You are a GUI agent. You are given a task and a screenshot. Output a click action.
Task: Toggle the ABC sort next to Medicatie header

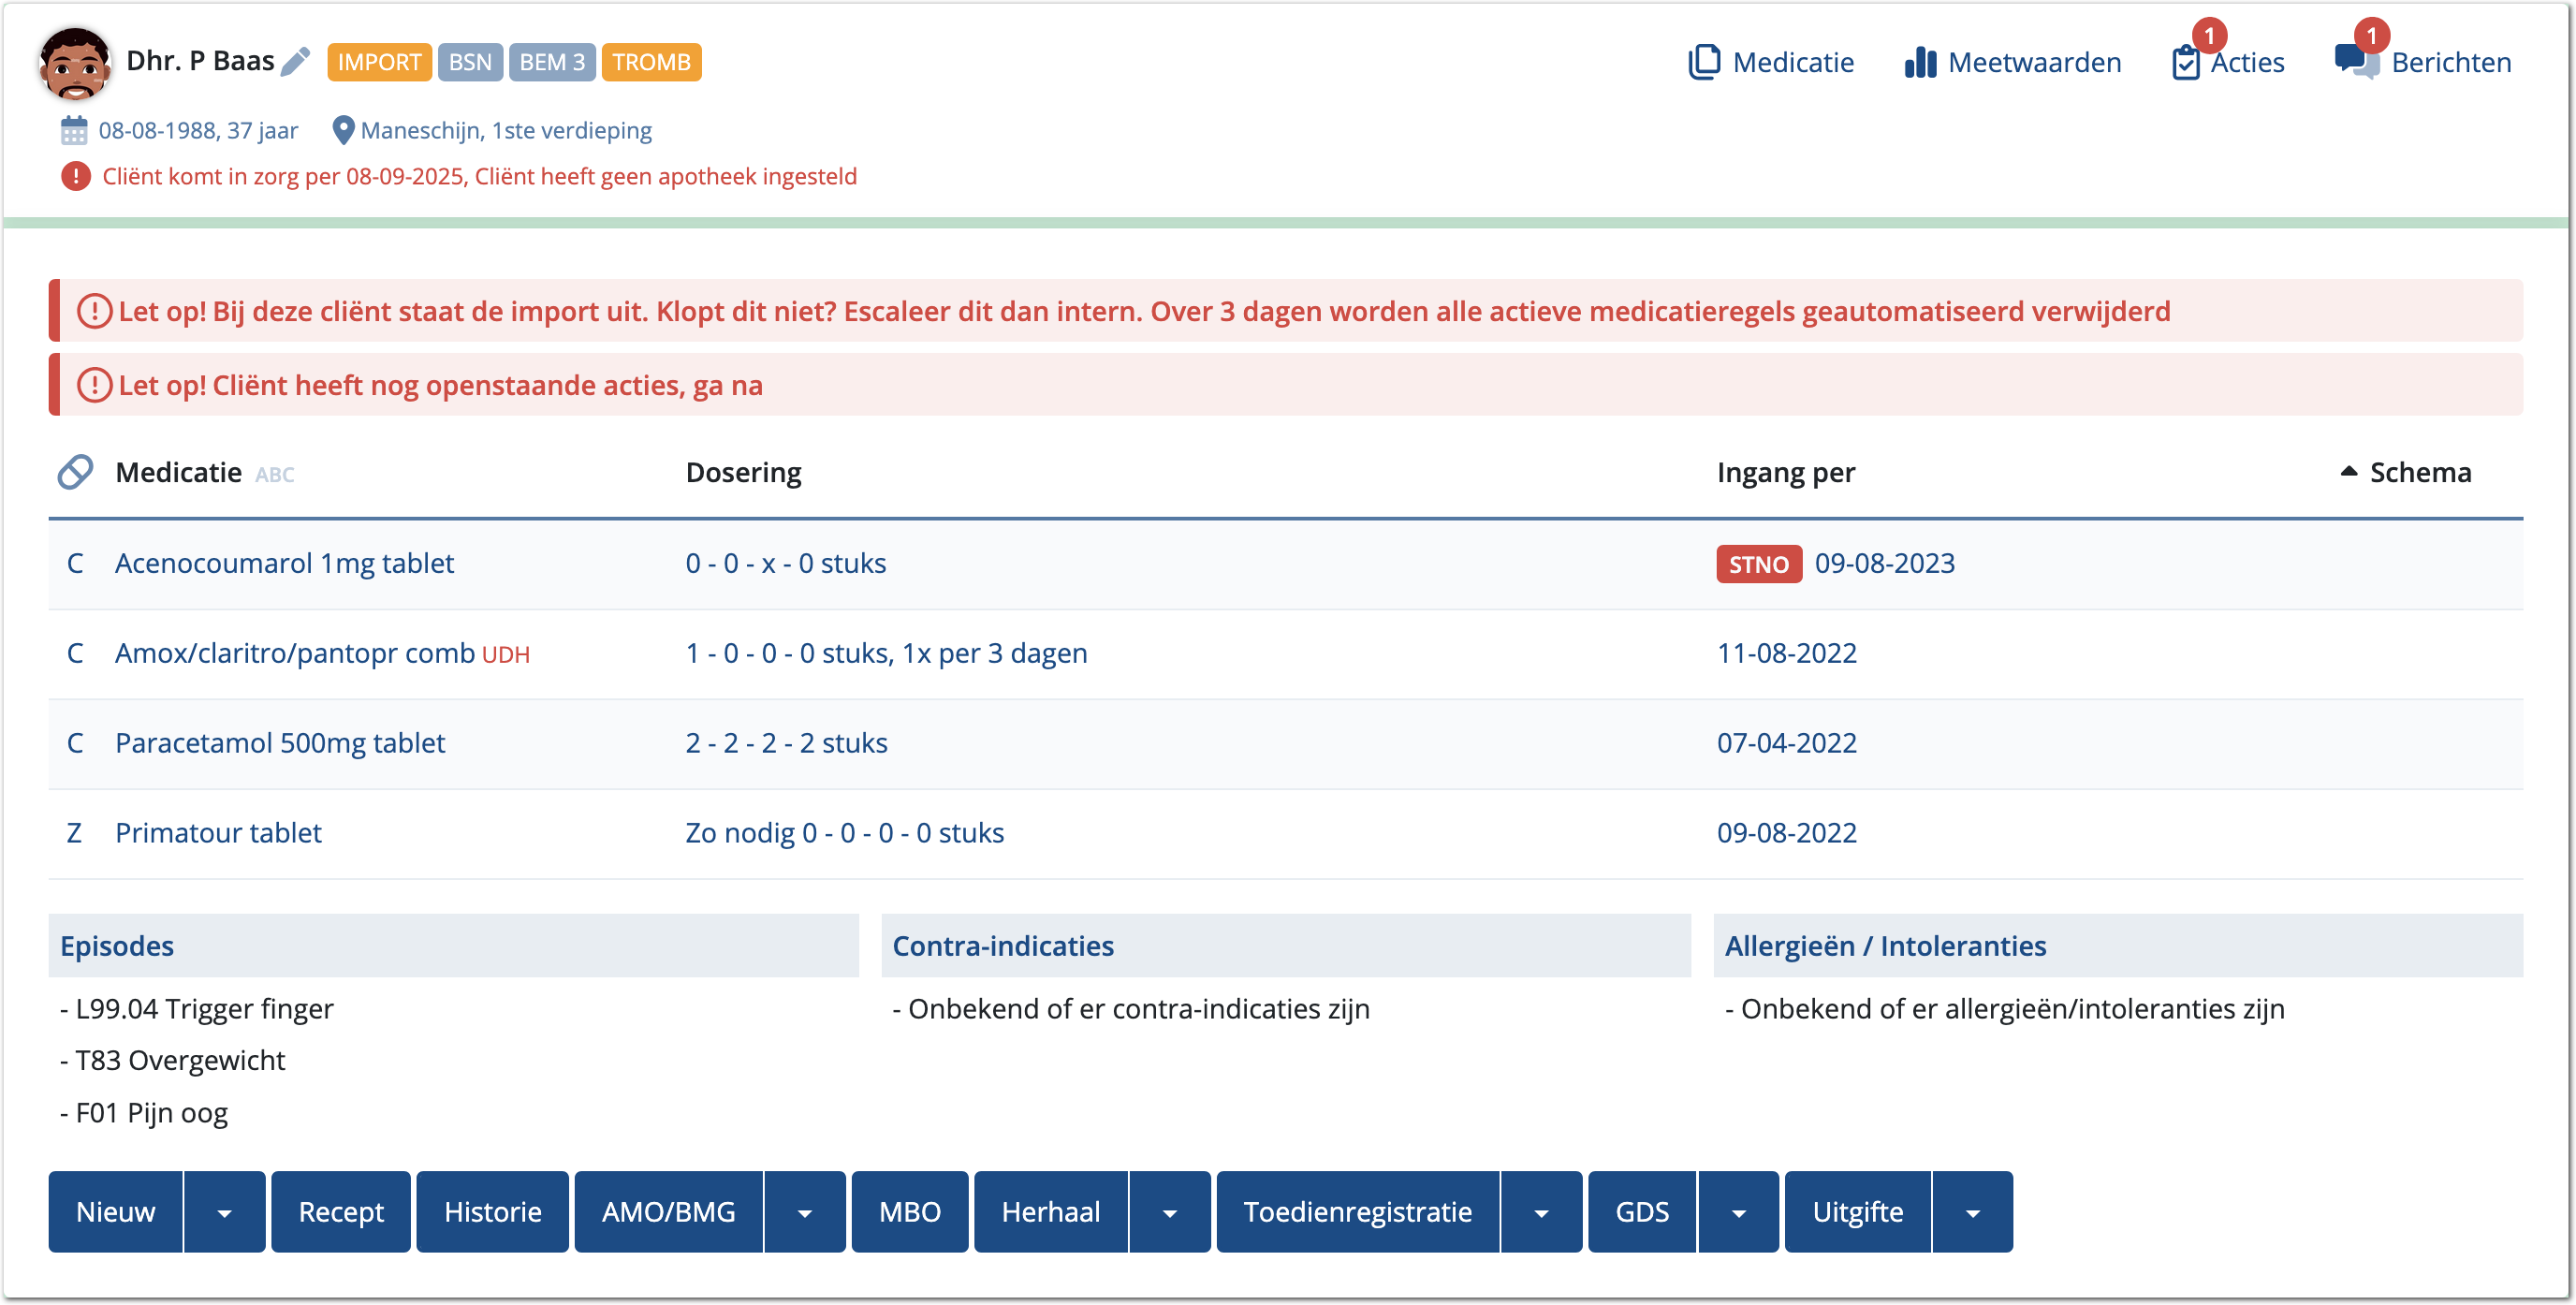point(274,475)
